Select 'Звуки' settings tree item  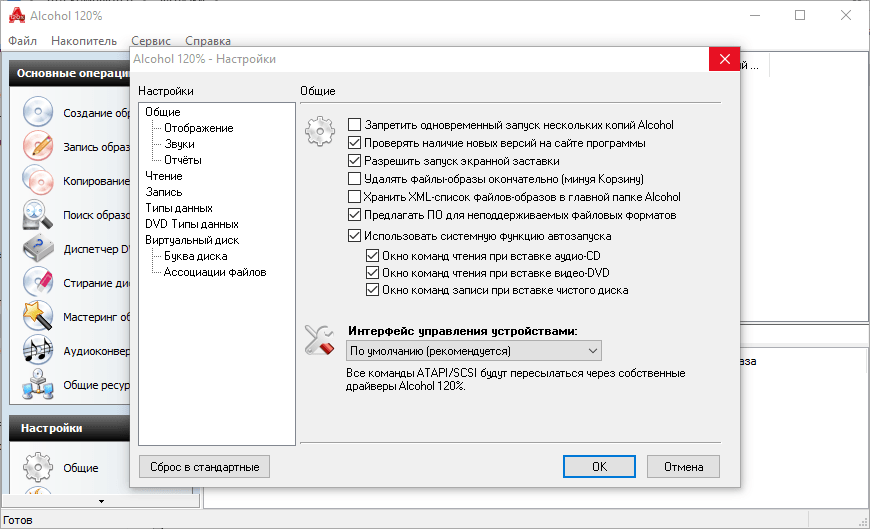click(179, 144)
